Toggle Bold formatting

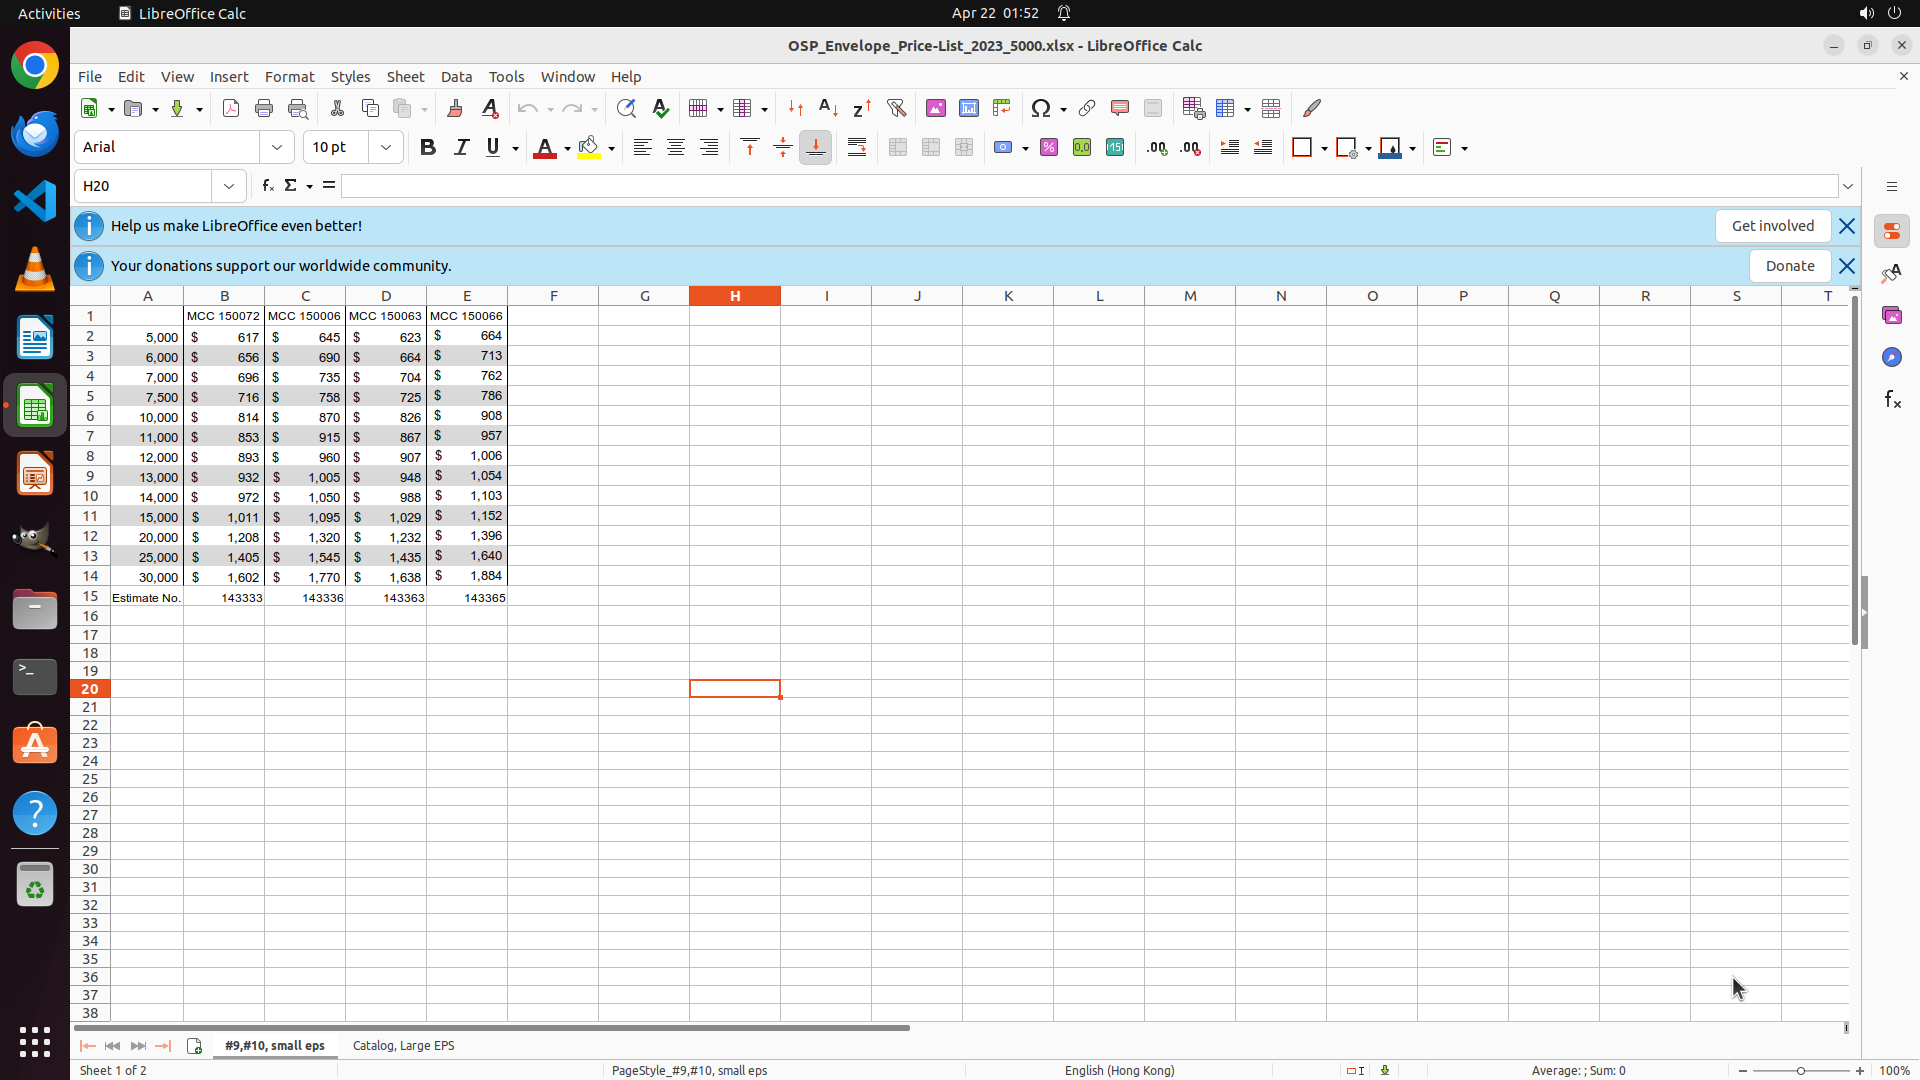tap(428, 148)
